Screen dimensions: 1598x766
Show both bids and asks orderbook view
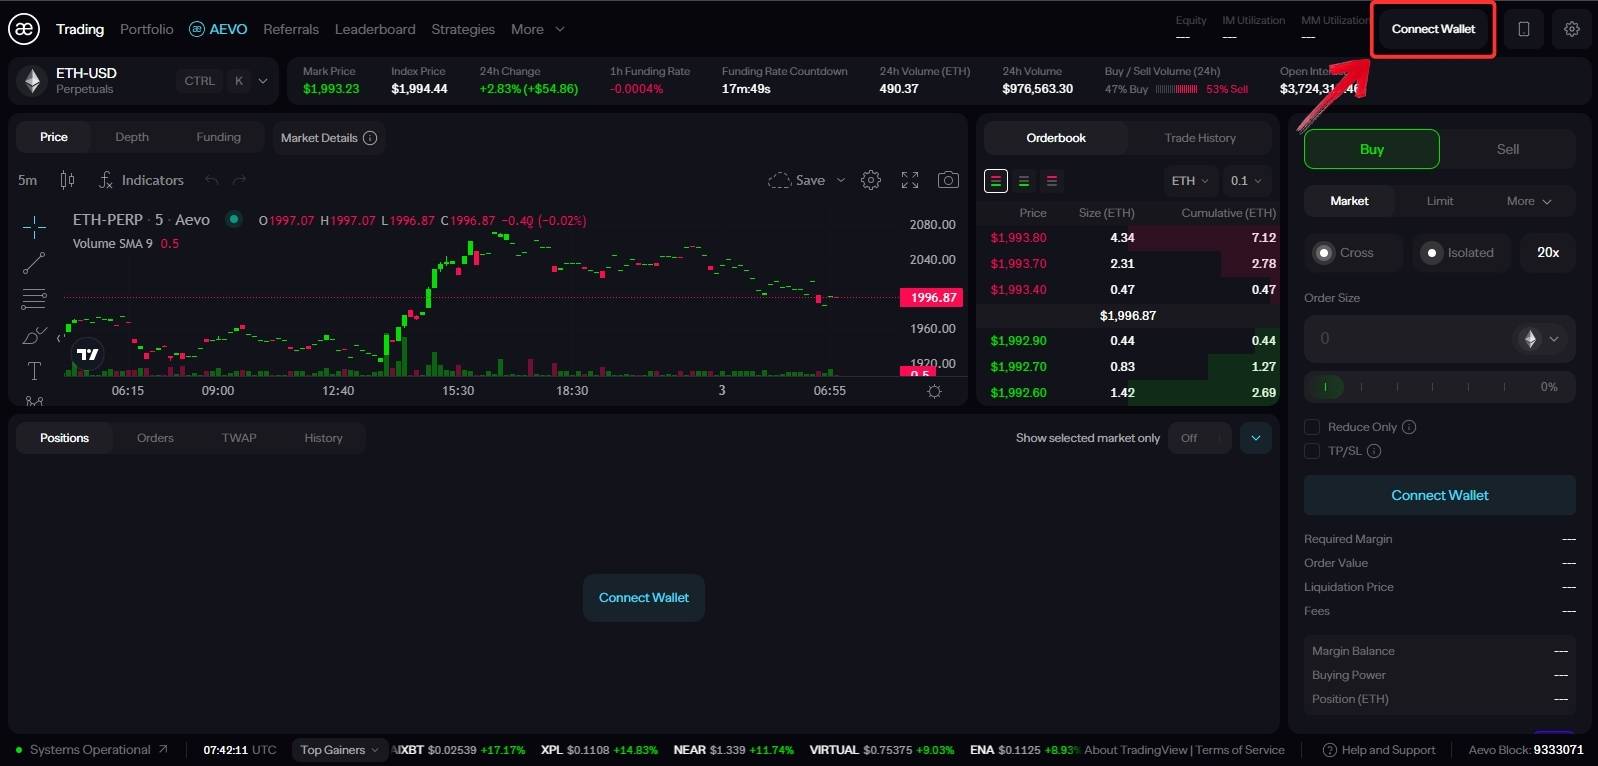(x=996, y=181)
